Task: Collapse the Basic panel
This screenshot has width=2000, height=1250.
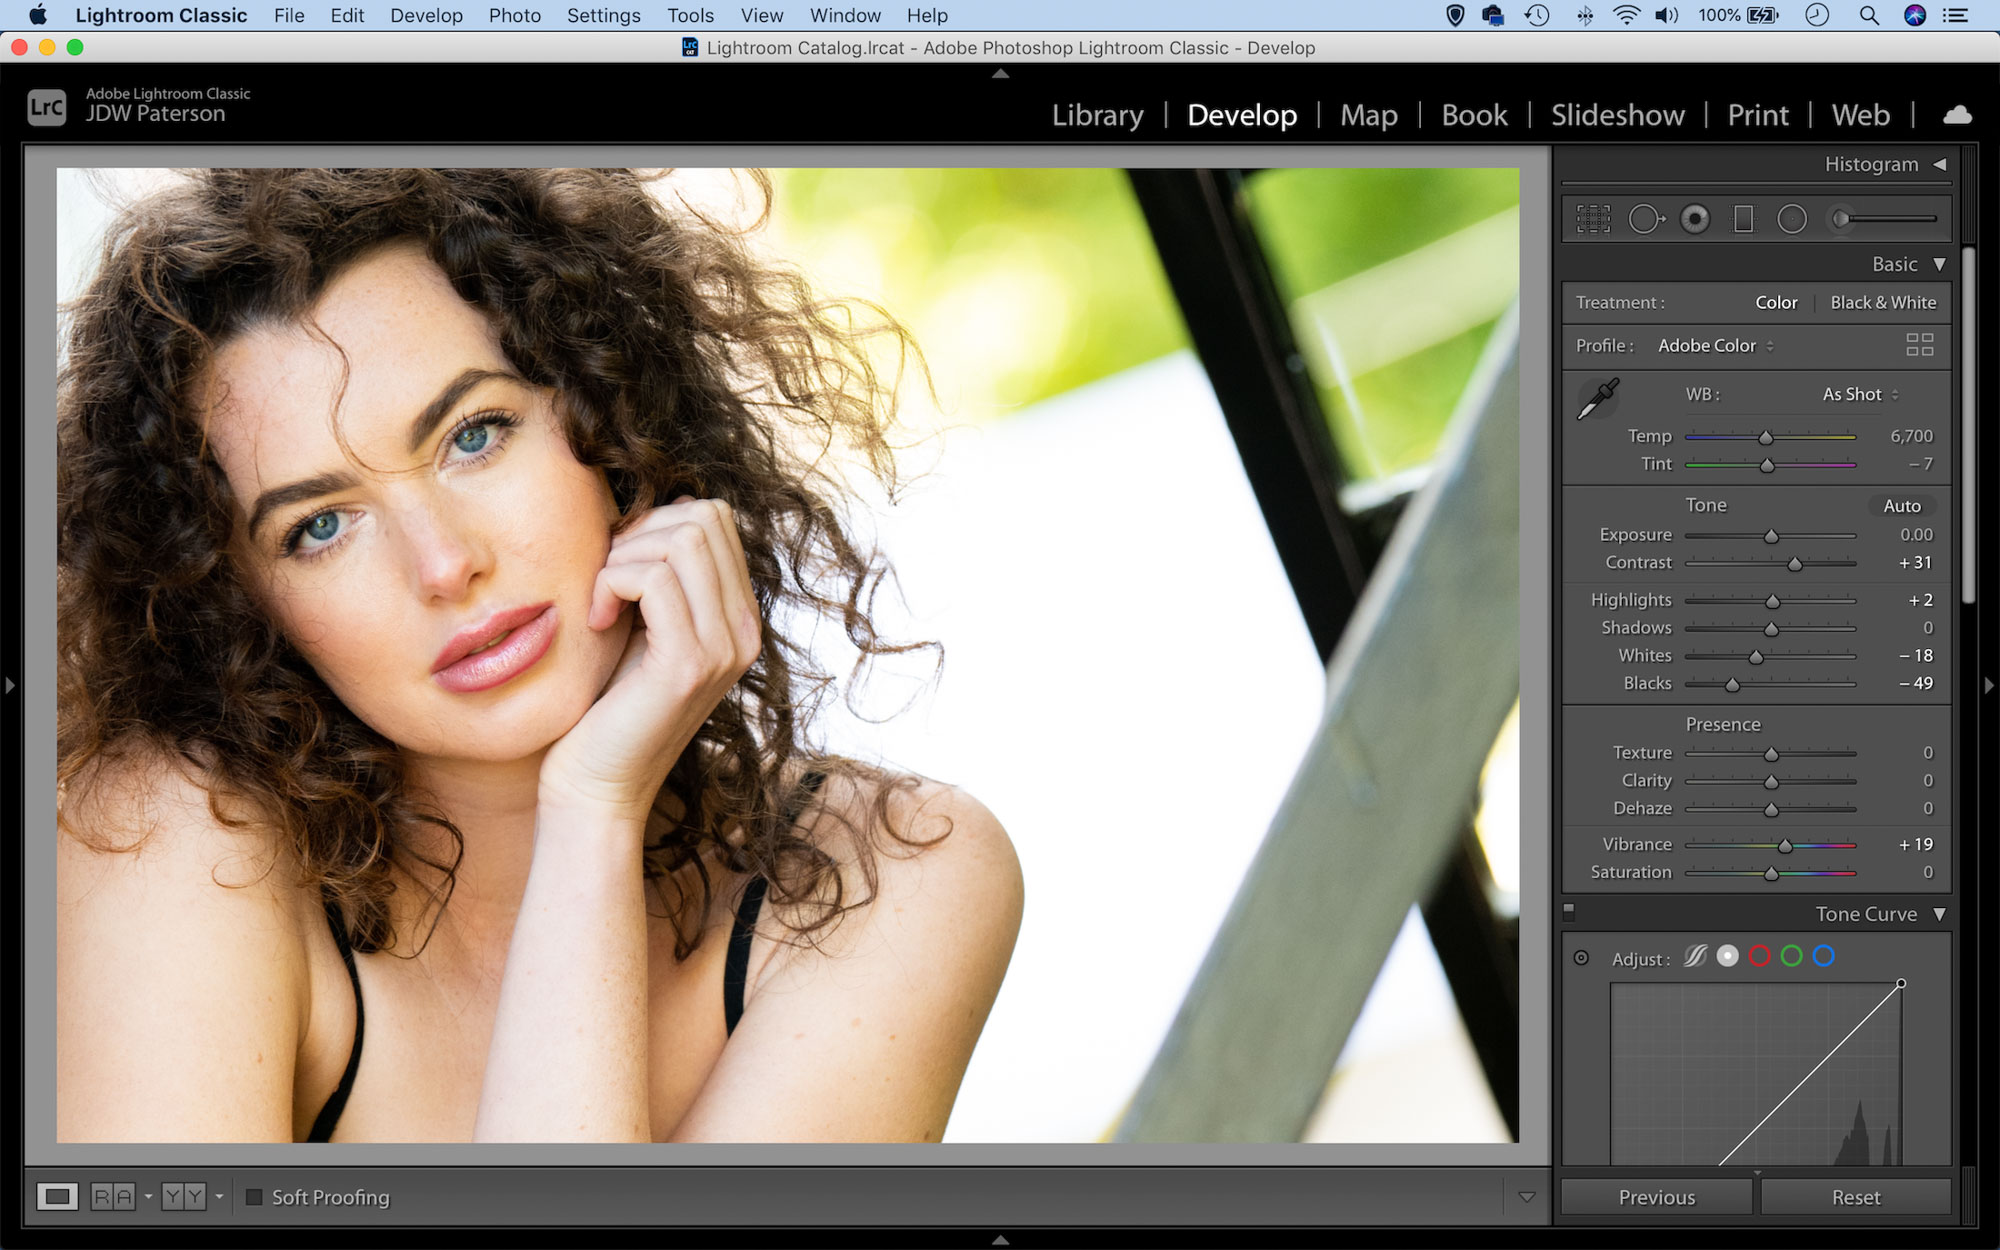Action: pyautogui.click(x=1939, y=264)
